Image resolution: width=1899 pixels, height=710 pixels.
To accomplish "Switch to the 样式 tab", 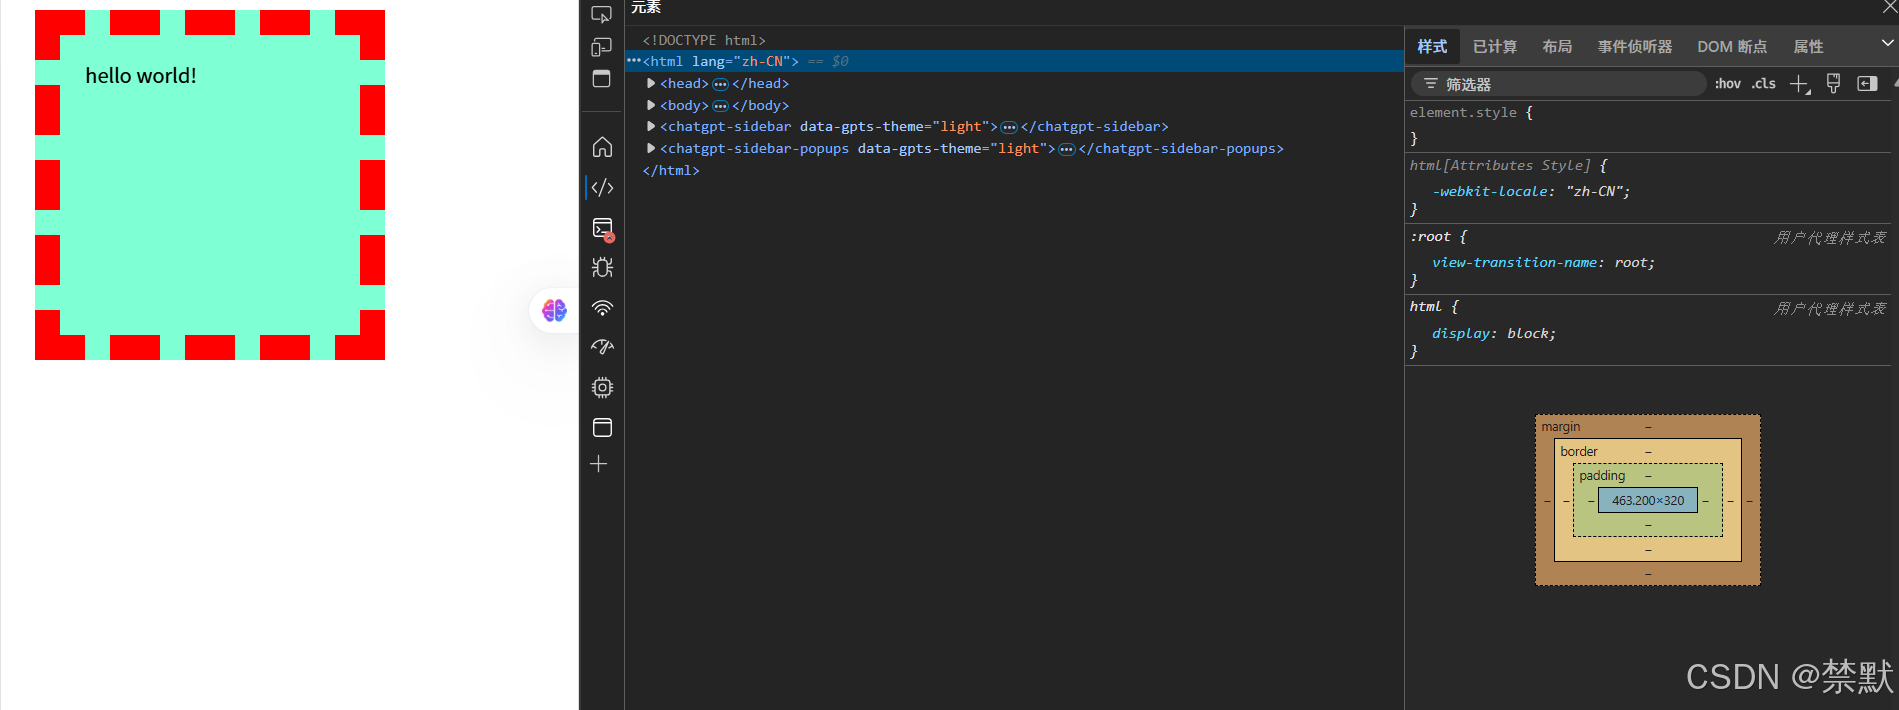I will pyautogui.click(x=1432, y=46).
